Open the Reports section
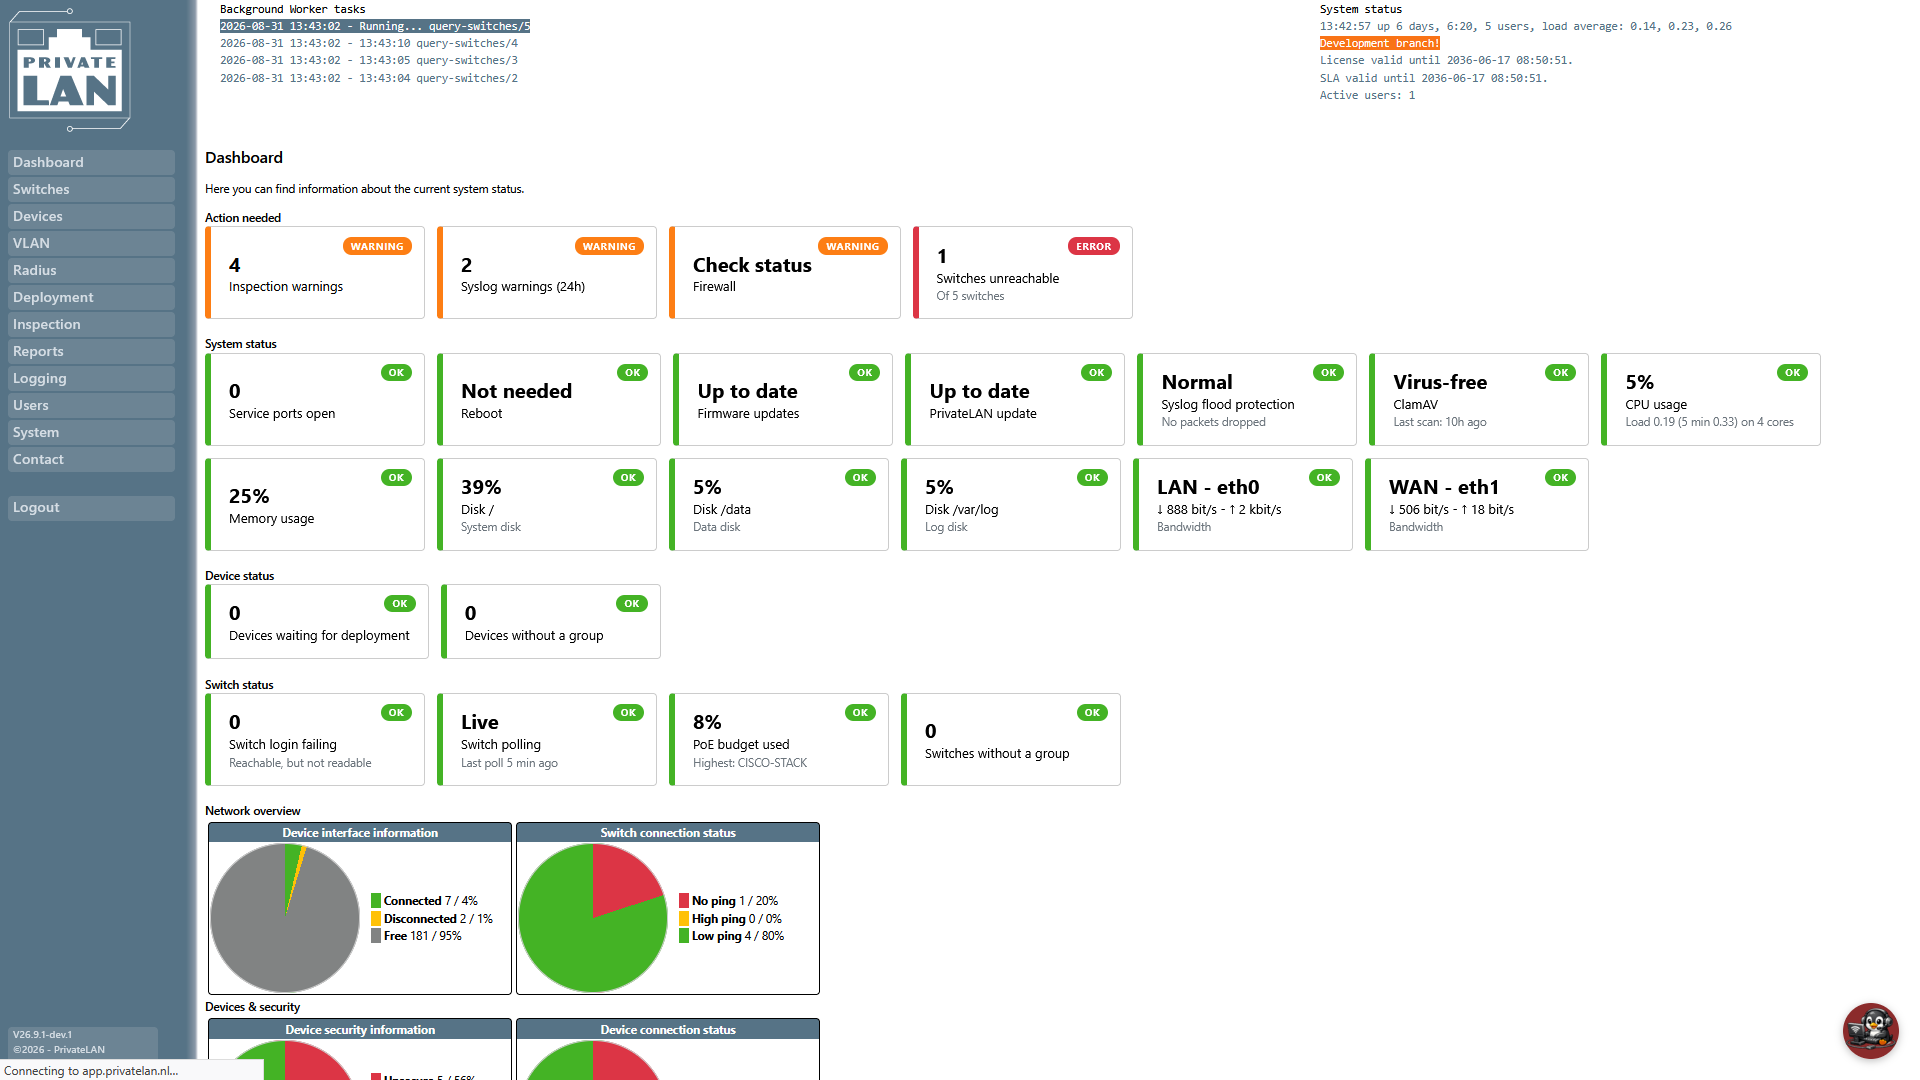Viewport: 1920px width, 1080px height. (91, 351)
